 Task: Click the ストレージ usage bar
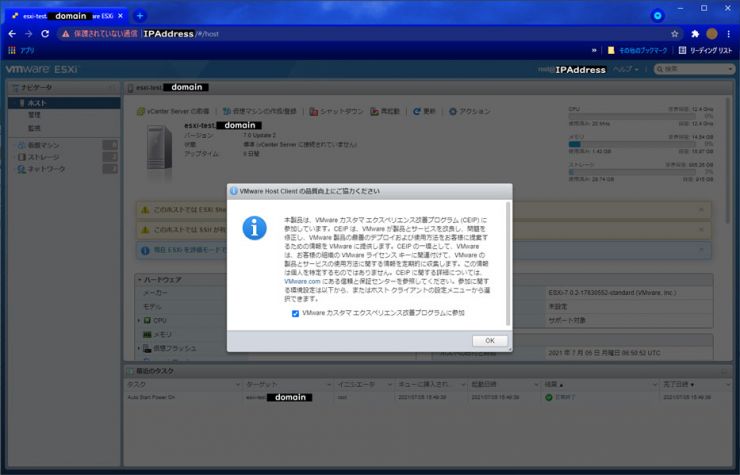coord(632,172)
